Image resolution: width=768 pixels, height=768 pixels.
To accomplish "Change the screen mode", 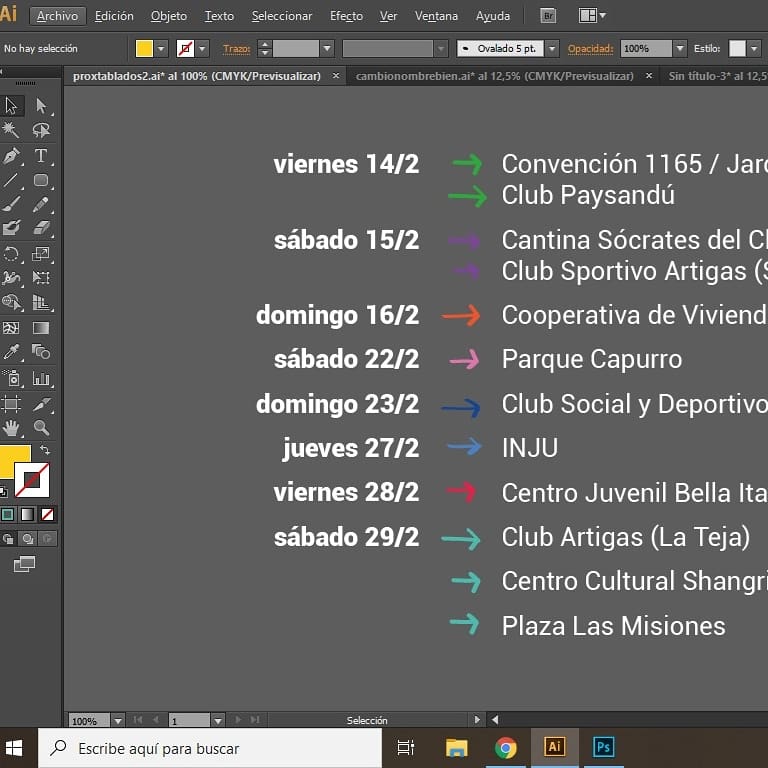I will (24, 564).
